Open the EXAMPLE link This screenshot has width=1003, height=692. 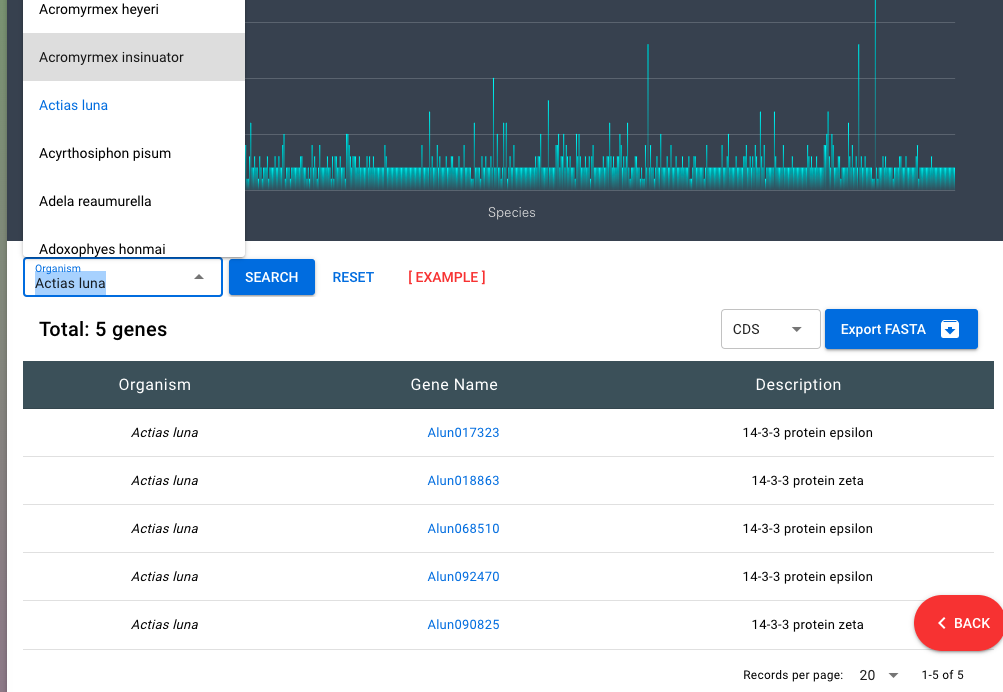point(446,278)
